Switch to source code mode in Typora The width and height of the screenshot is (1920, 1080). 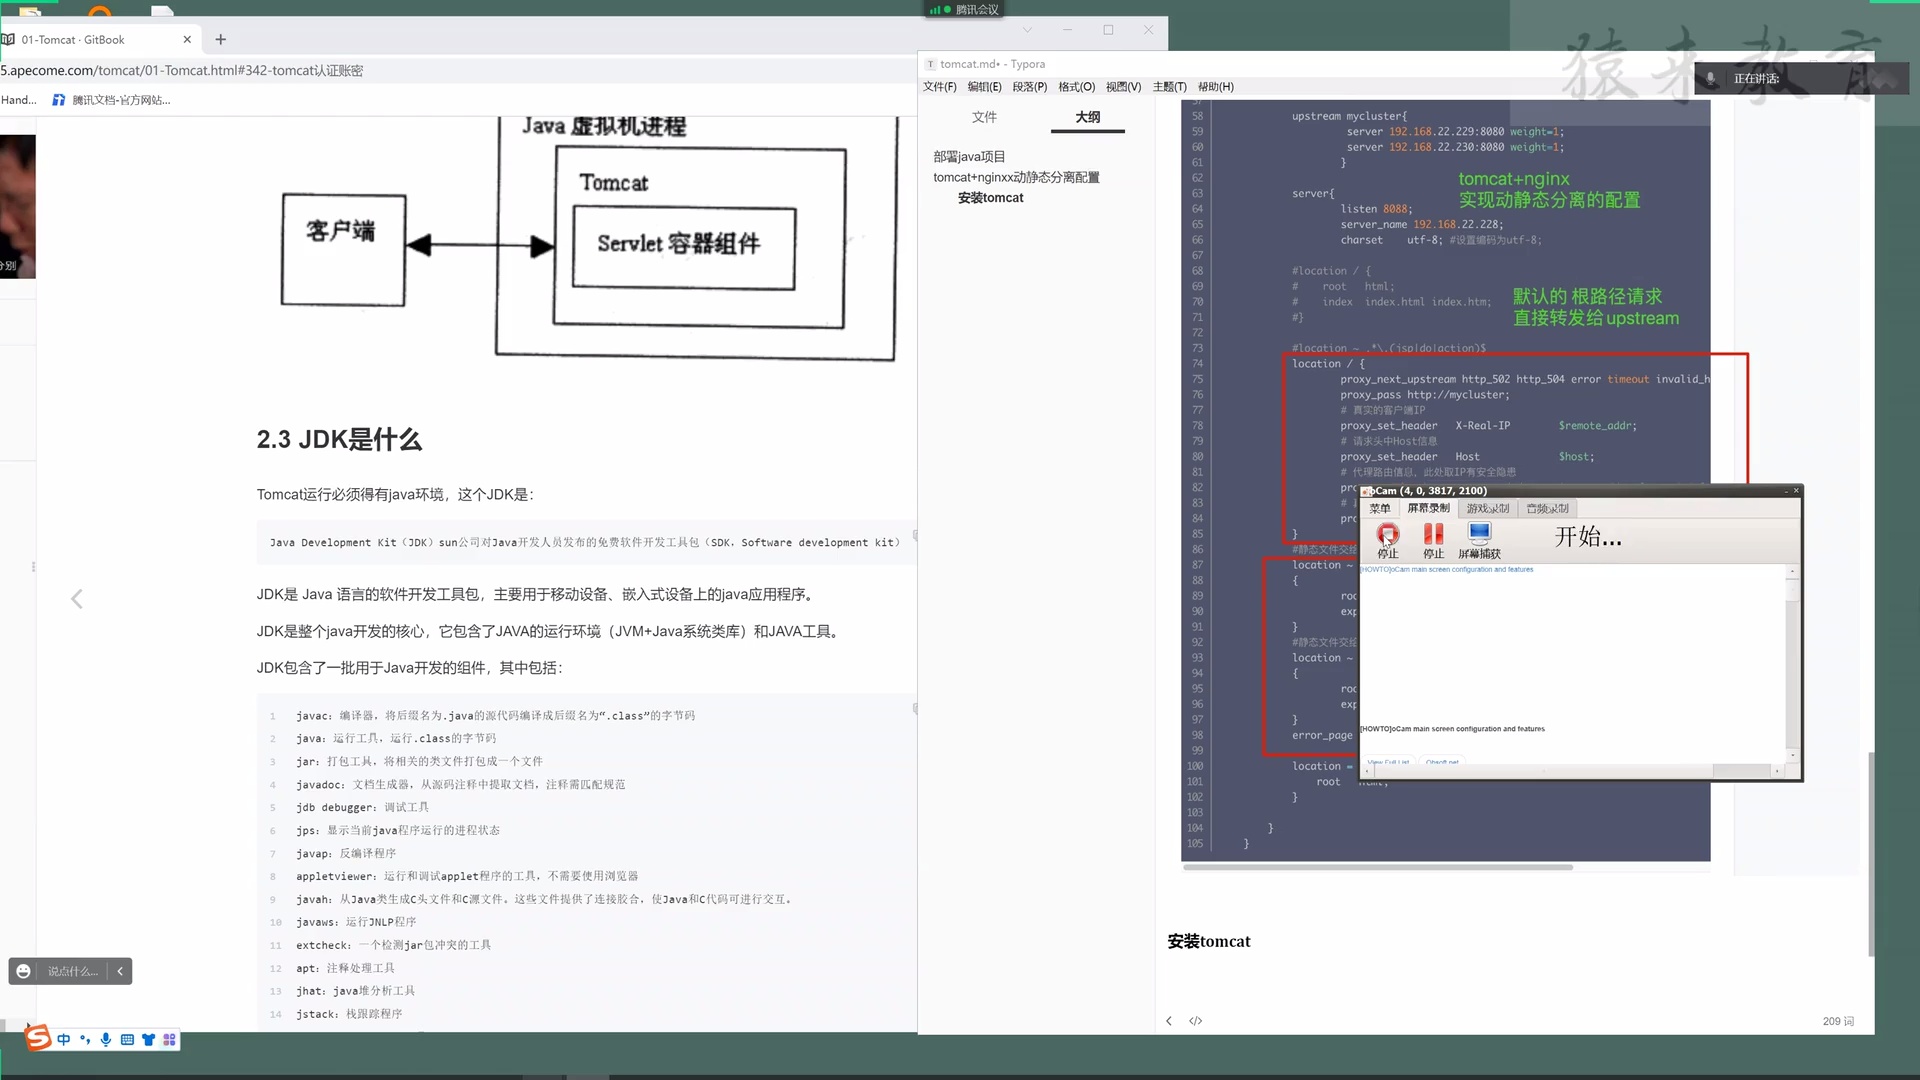coord(1195,1020)
